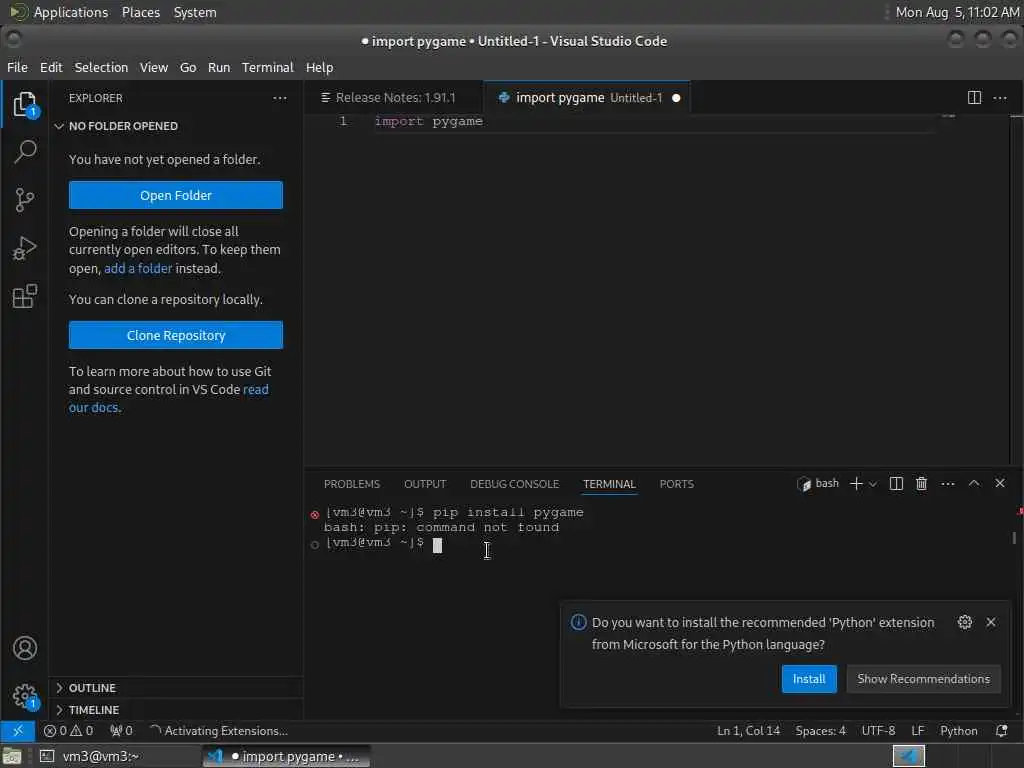Open the Places menu in top panel
Screen dimensions: 1024x768
click(140, 12)
